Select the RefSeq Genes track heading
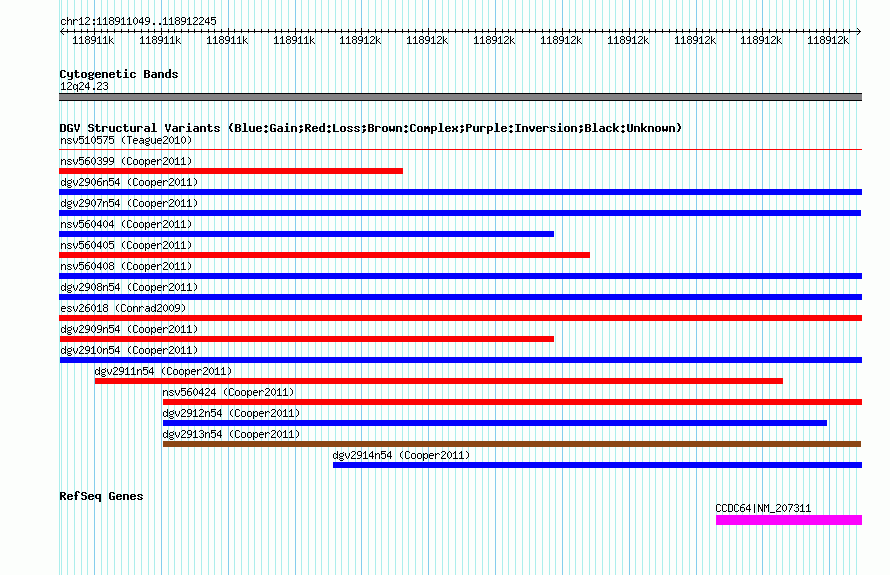This screenshot has width=890, height=575. (x=101, y=496)
